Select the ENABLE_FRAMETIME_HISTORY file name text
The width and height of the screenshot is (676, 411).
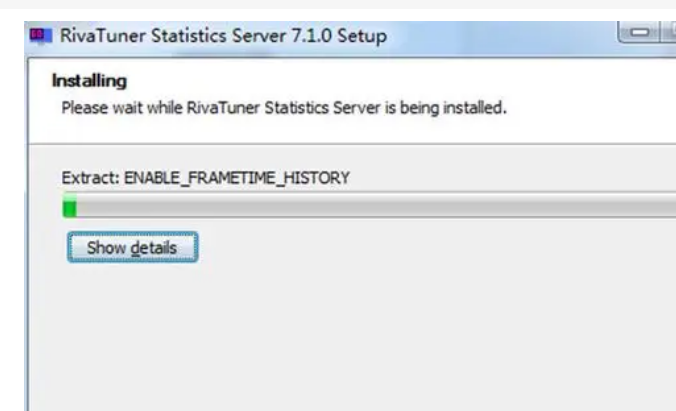point(237,178)
